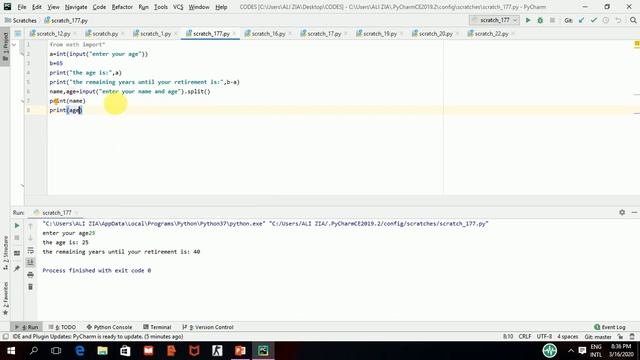Screen dimensions: 640x360
Task: Open the File menu
Action: tap(22, 7)
